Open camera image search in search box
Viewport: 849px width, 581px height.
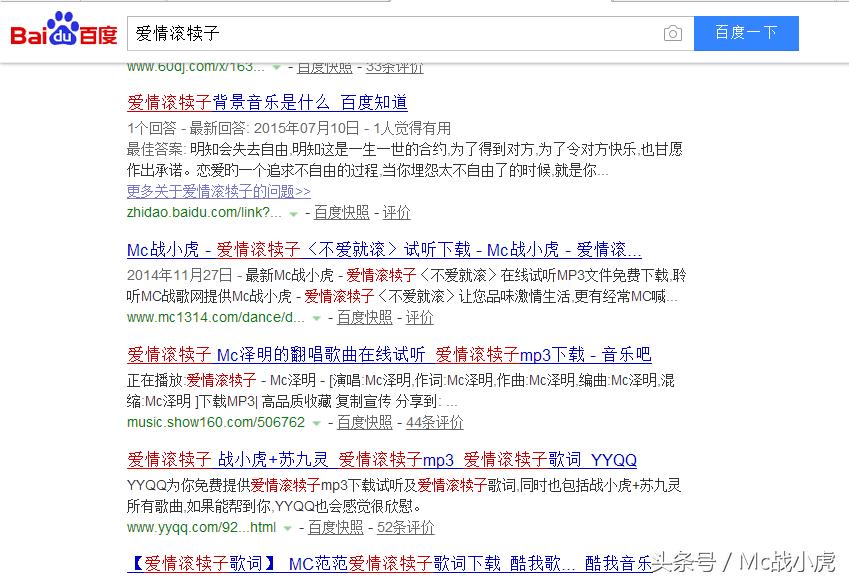click(x=672, y=34)
